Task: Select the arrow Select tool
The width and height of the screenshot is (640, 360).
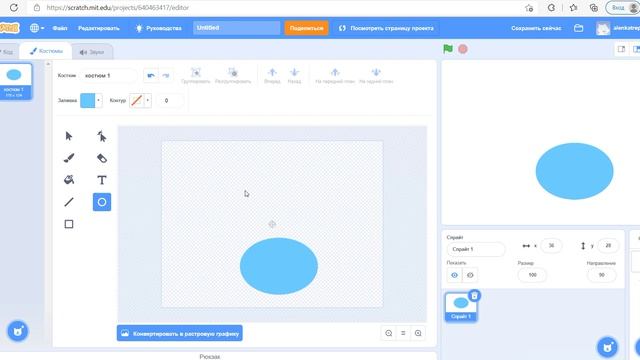Action: click(69, 136)
